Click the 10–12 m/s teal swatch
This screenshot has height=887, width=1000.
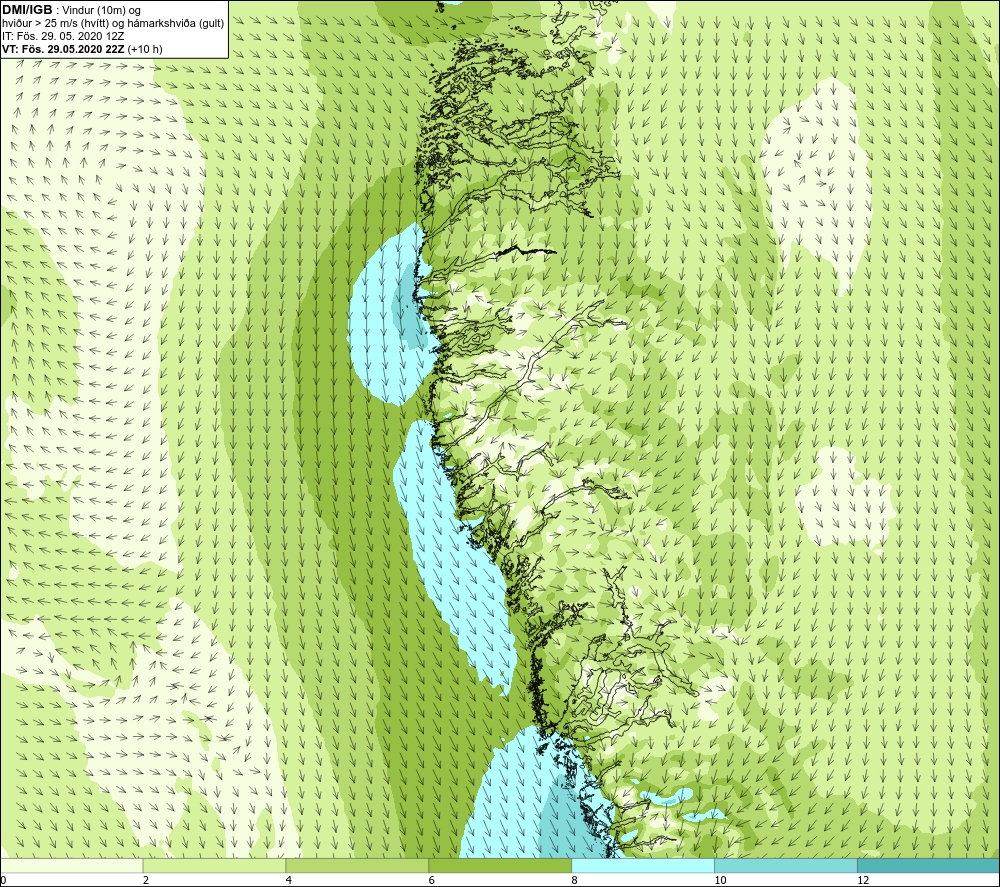point(786,865)
